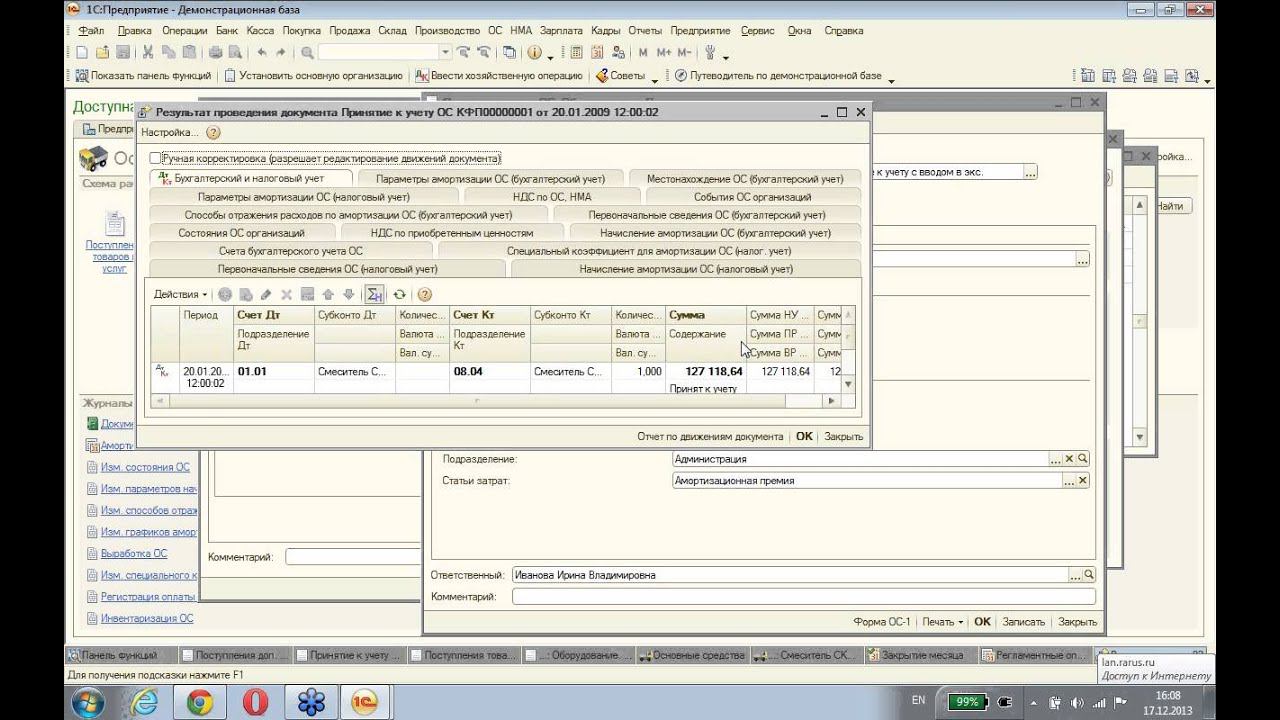Click Ввести хозяйственную операцию toolbar button
The image size is (1280, 720).
point(499,76)
